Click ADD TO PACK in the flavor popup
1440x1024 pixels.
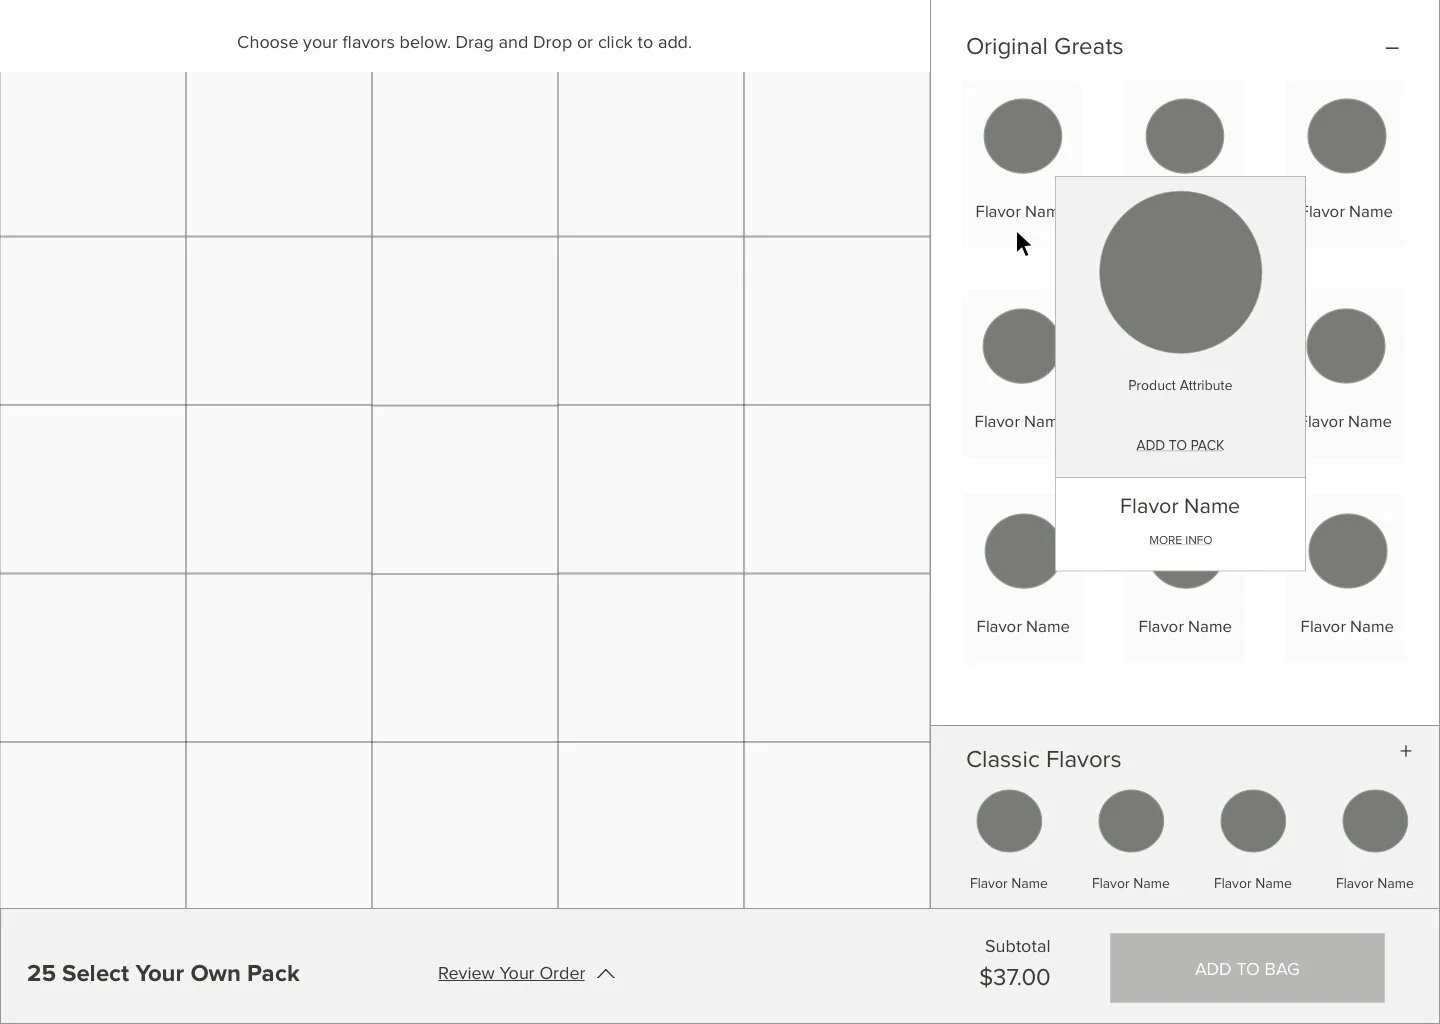1180,445
